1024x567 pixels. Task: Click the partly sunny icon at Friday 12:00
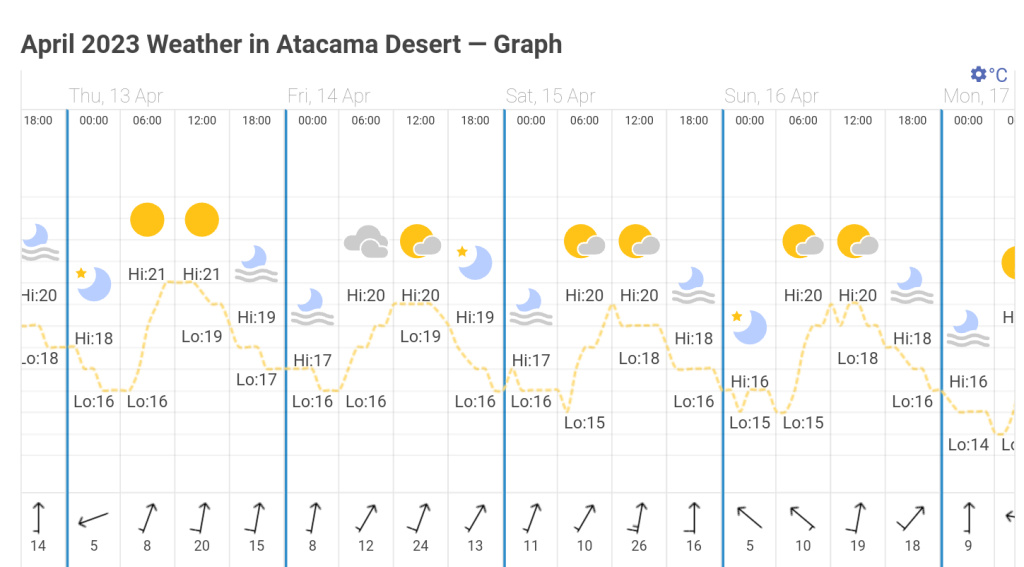[421, 241]
